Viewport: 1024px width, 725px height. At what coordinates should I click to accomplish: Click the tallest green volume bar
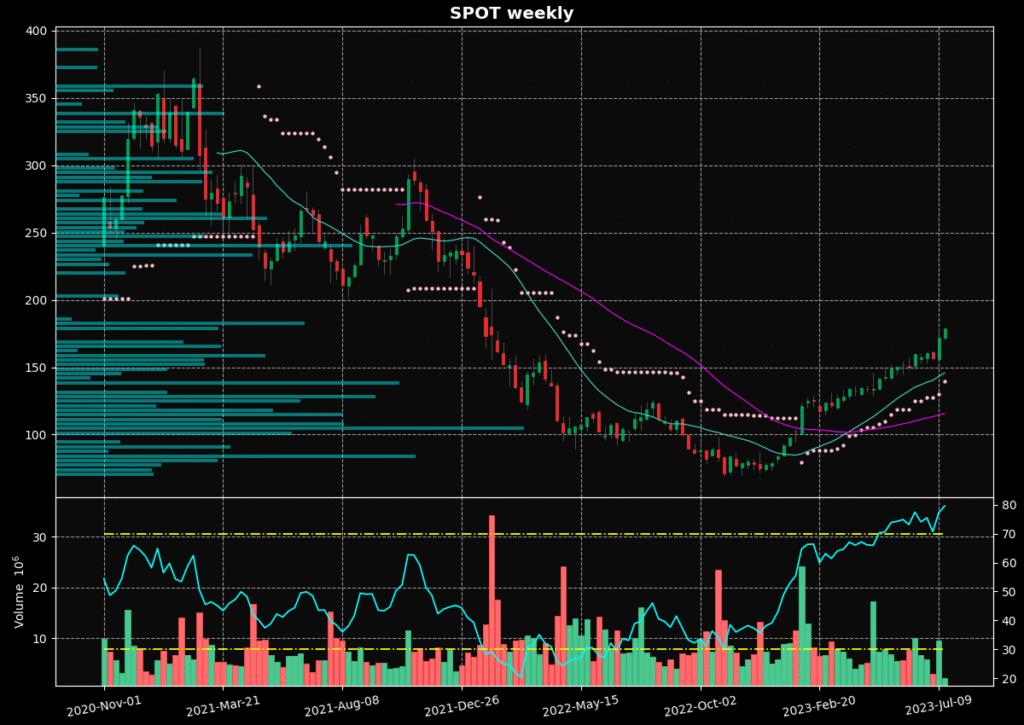(x=802, y=626)
